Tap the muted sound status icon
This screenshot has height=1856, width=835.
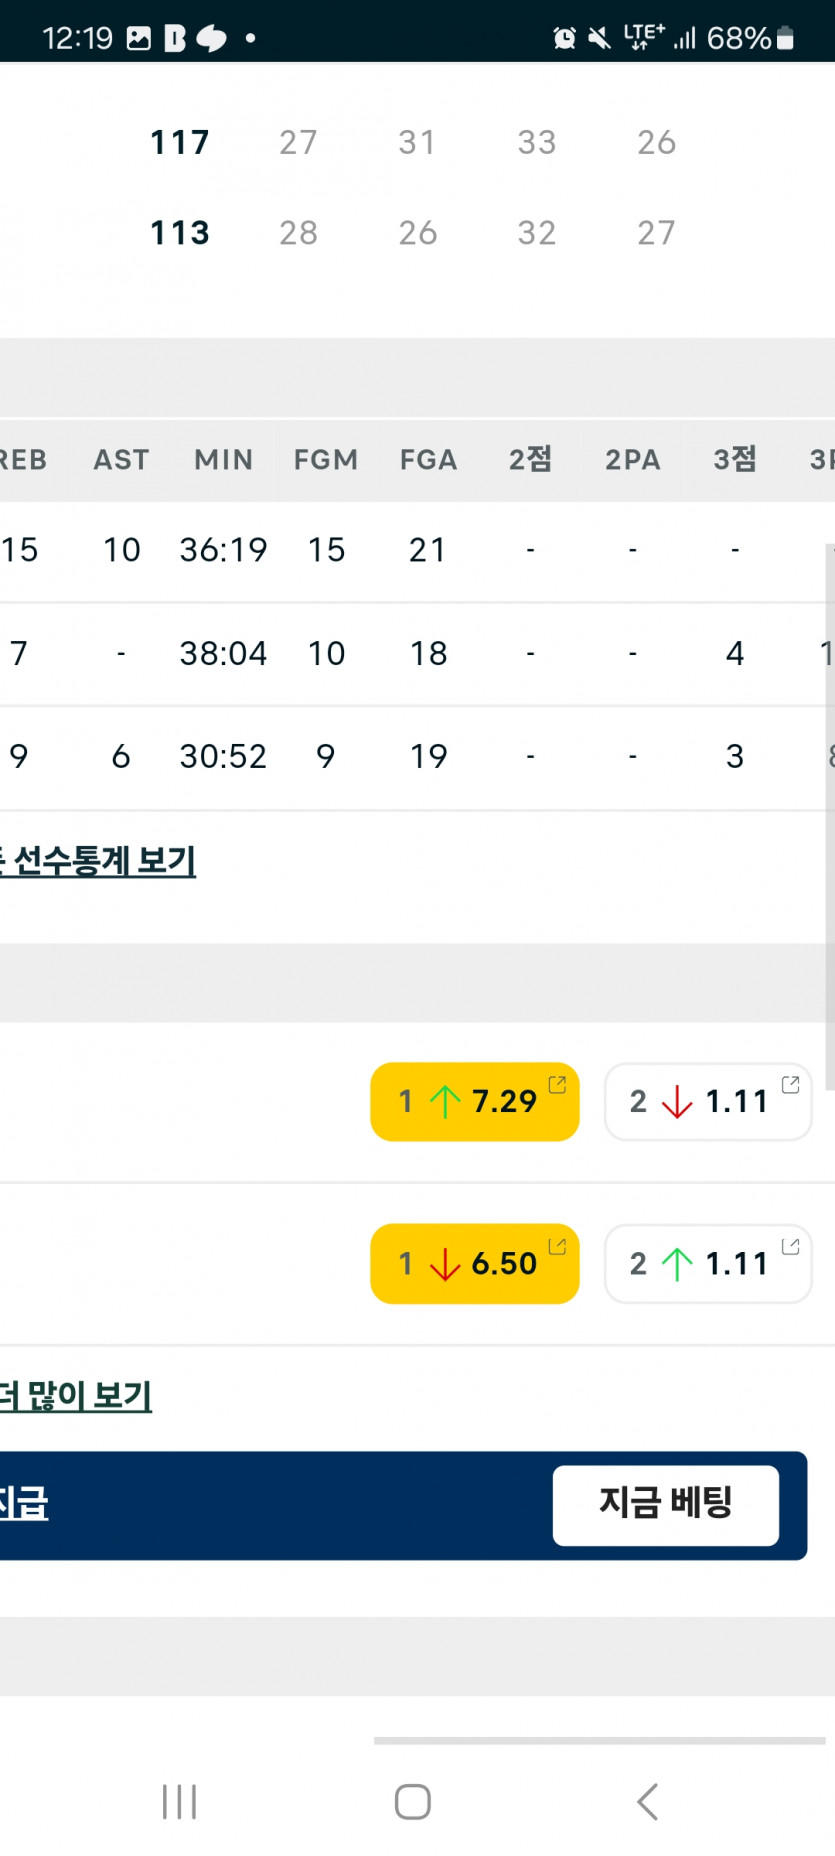[x=599, y=38]
